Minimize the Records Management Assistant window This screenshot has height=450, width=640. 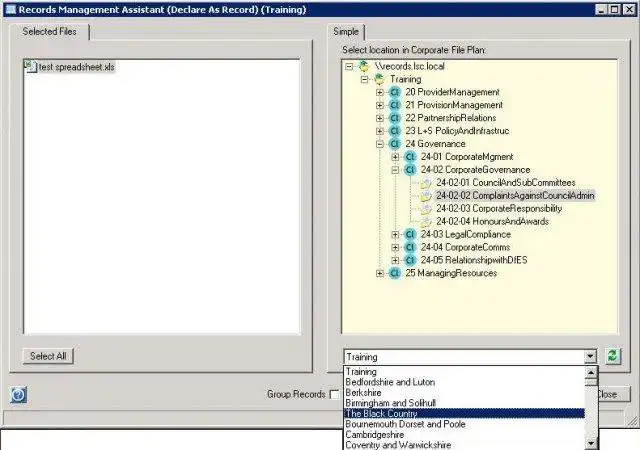click(601, 9)
